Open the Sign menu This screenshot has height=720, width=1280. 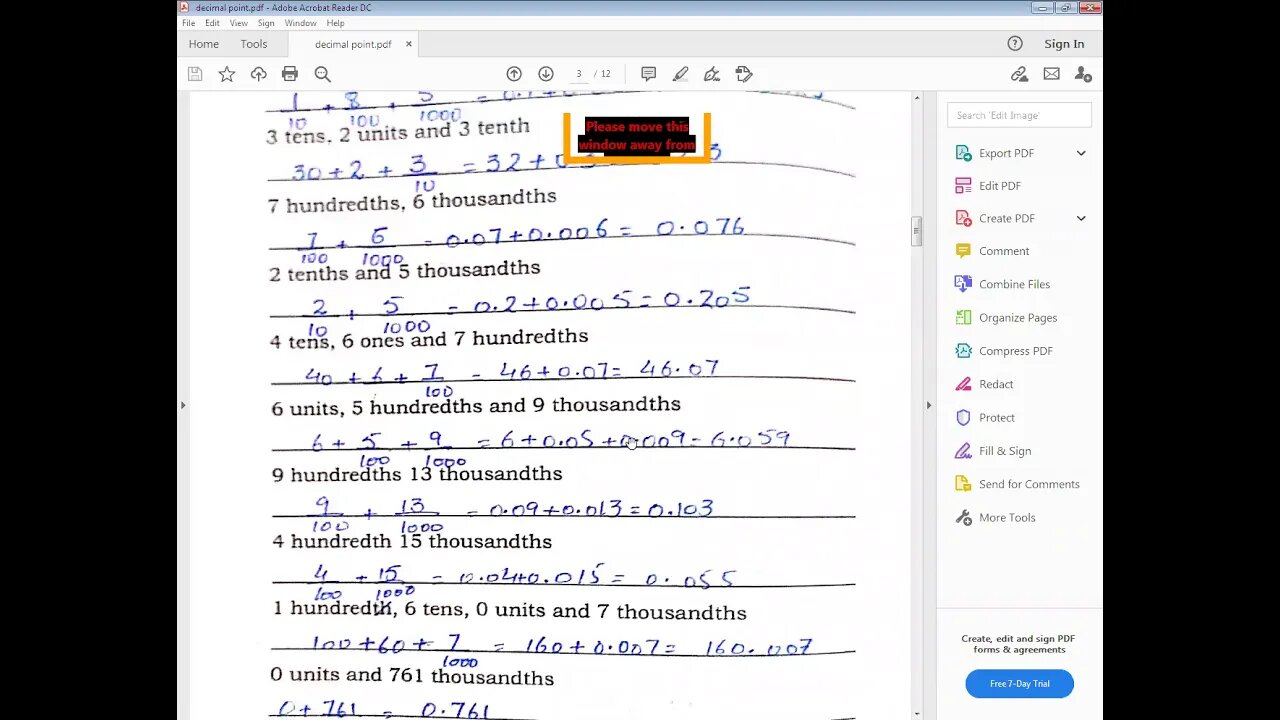tap(266, 23)
